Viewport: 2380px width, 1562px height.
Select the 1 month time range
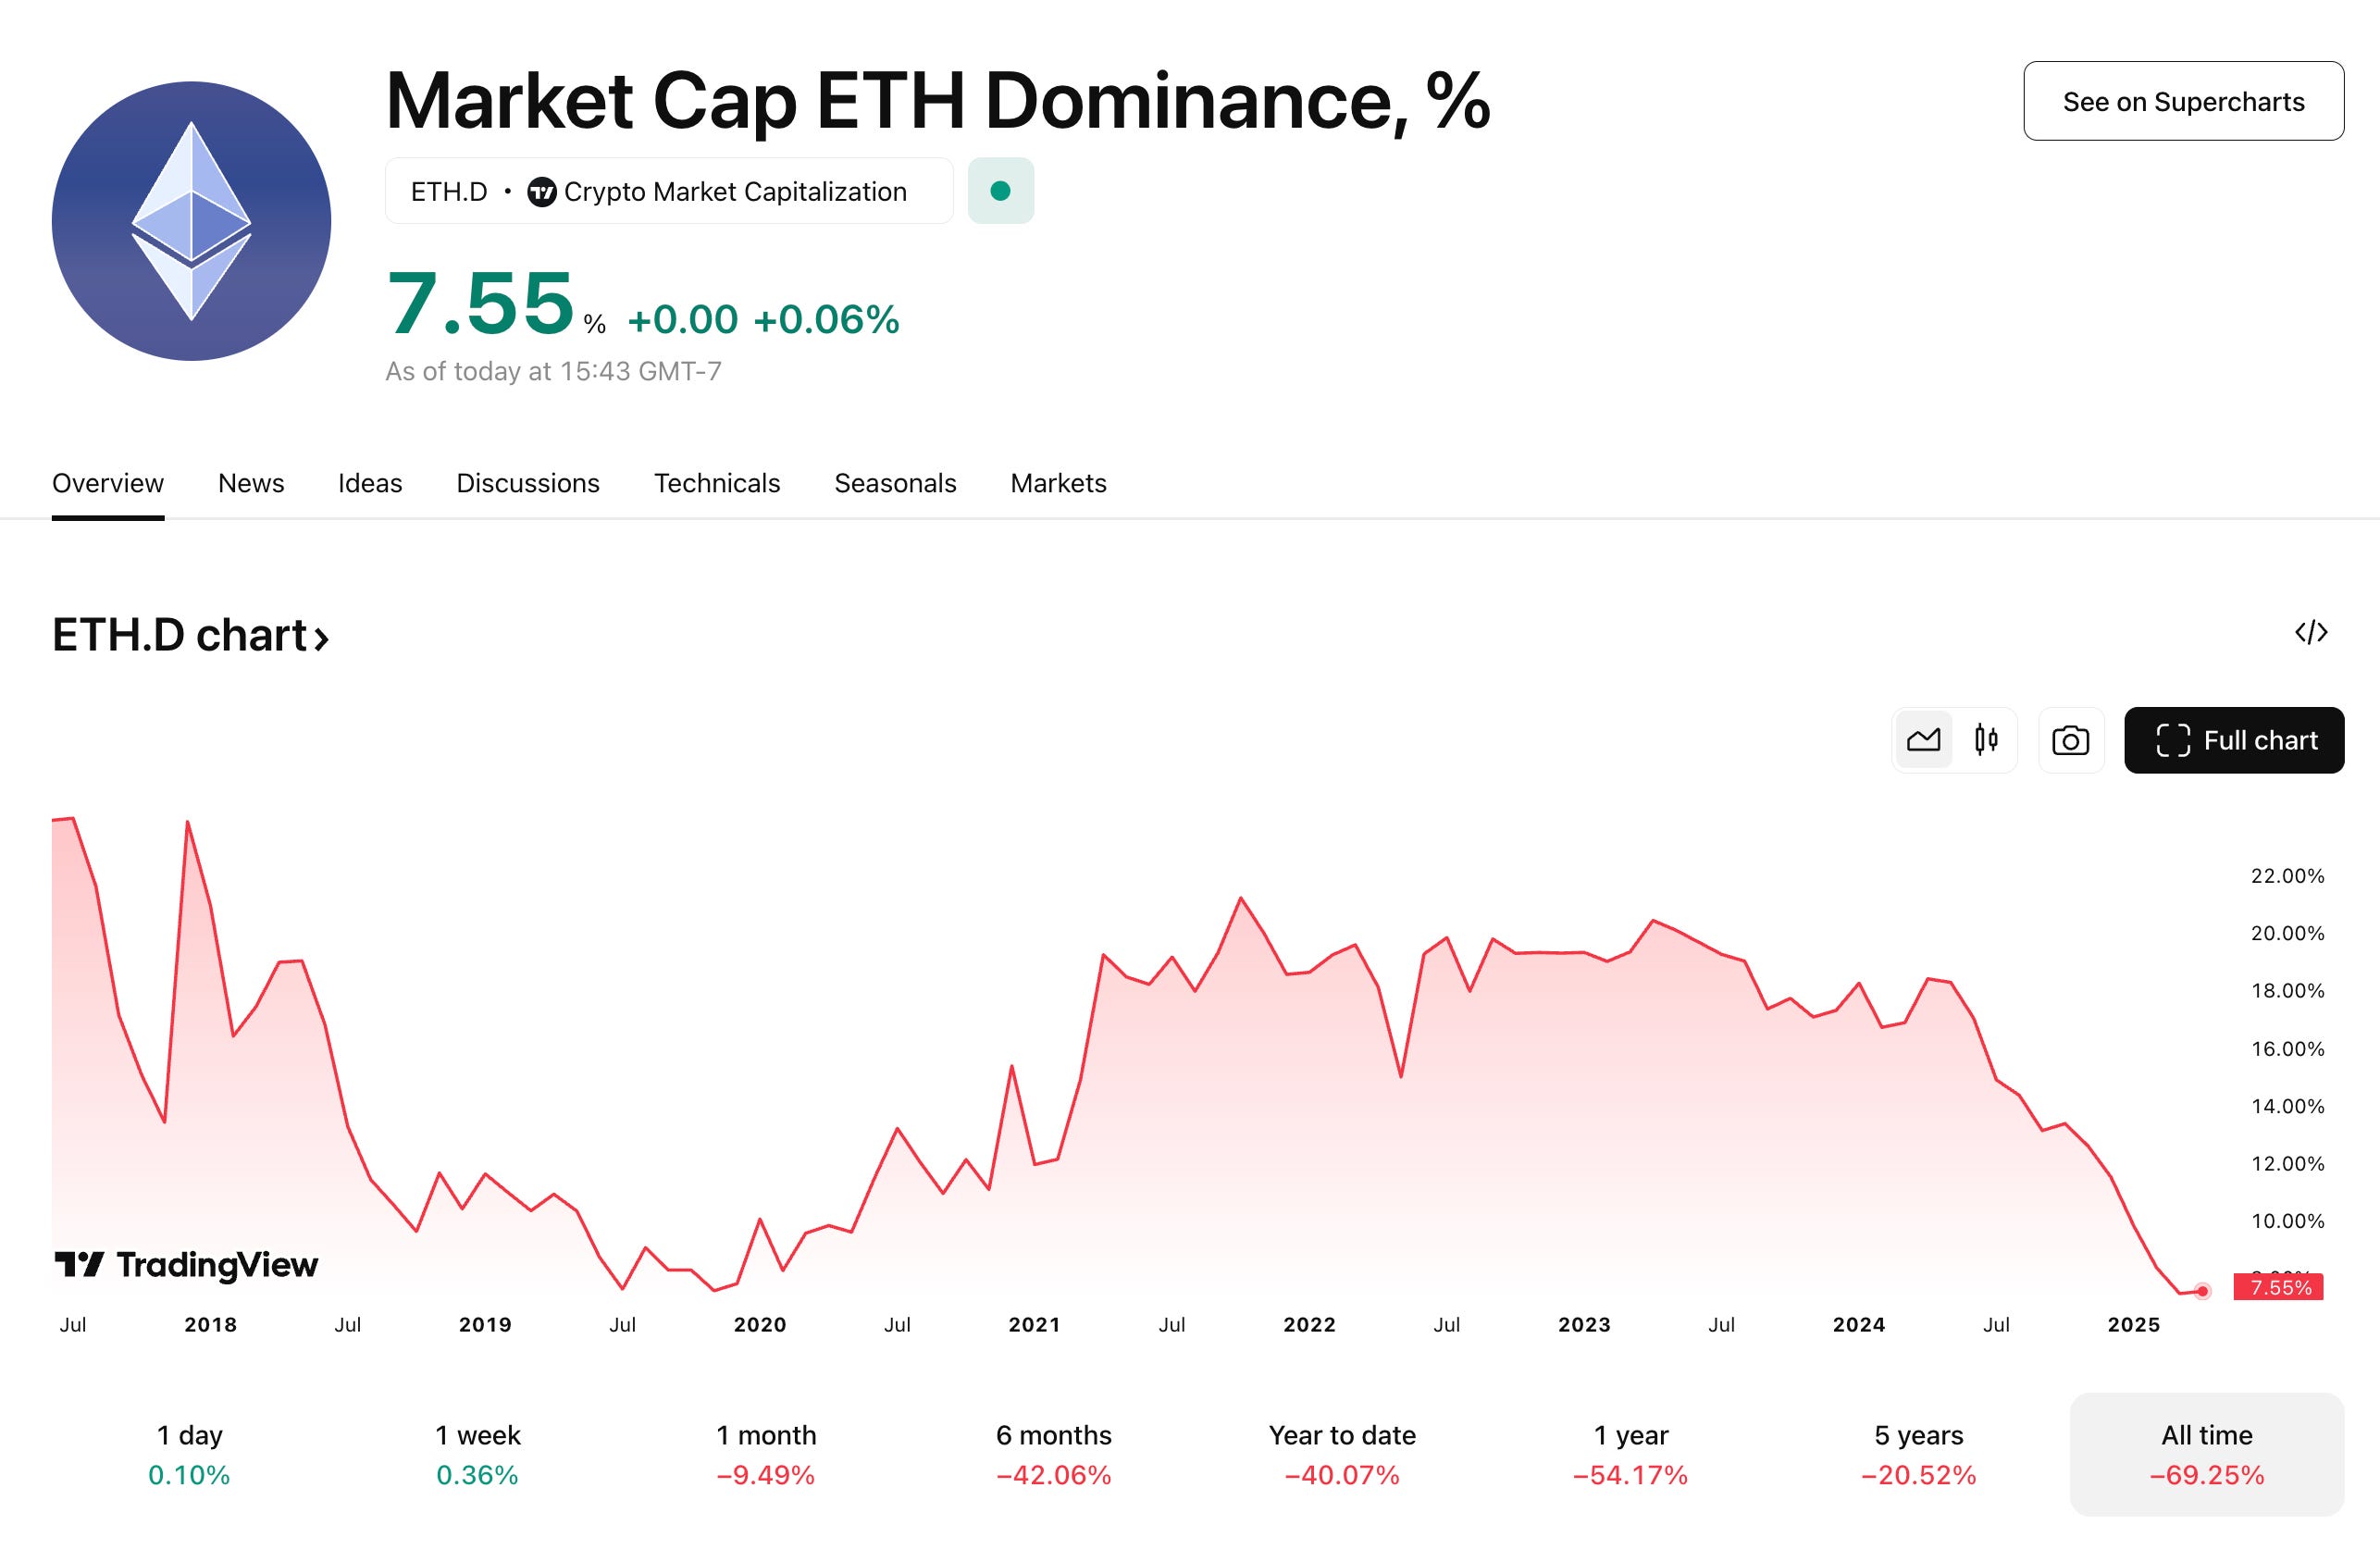click(766, 1454)
